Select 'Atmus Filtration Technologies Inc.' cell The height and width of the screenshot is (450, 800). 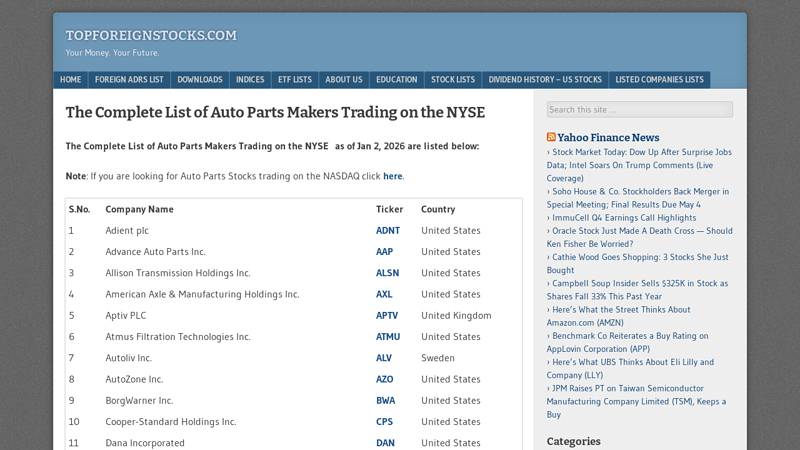tap(178, 337)
